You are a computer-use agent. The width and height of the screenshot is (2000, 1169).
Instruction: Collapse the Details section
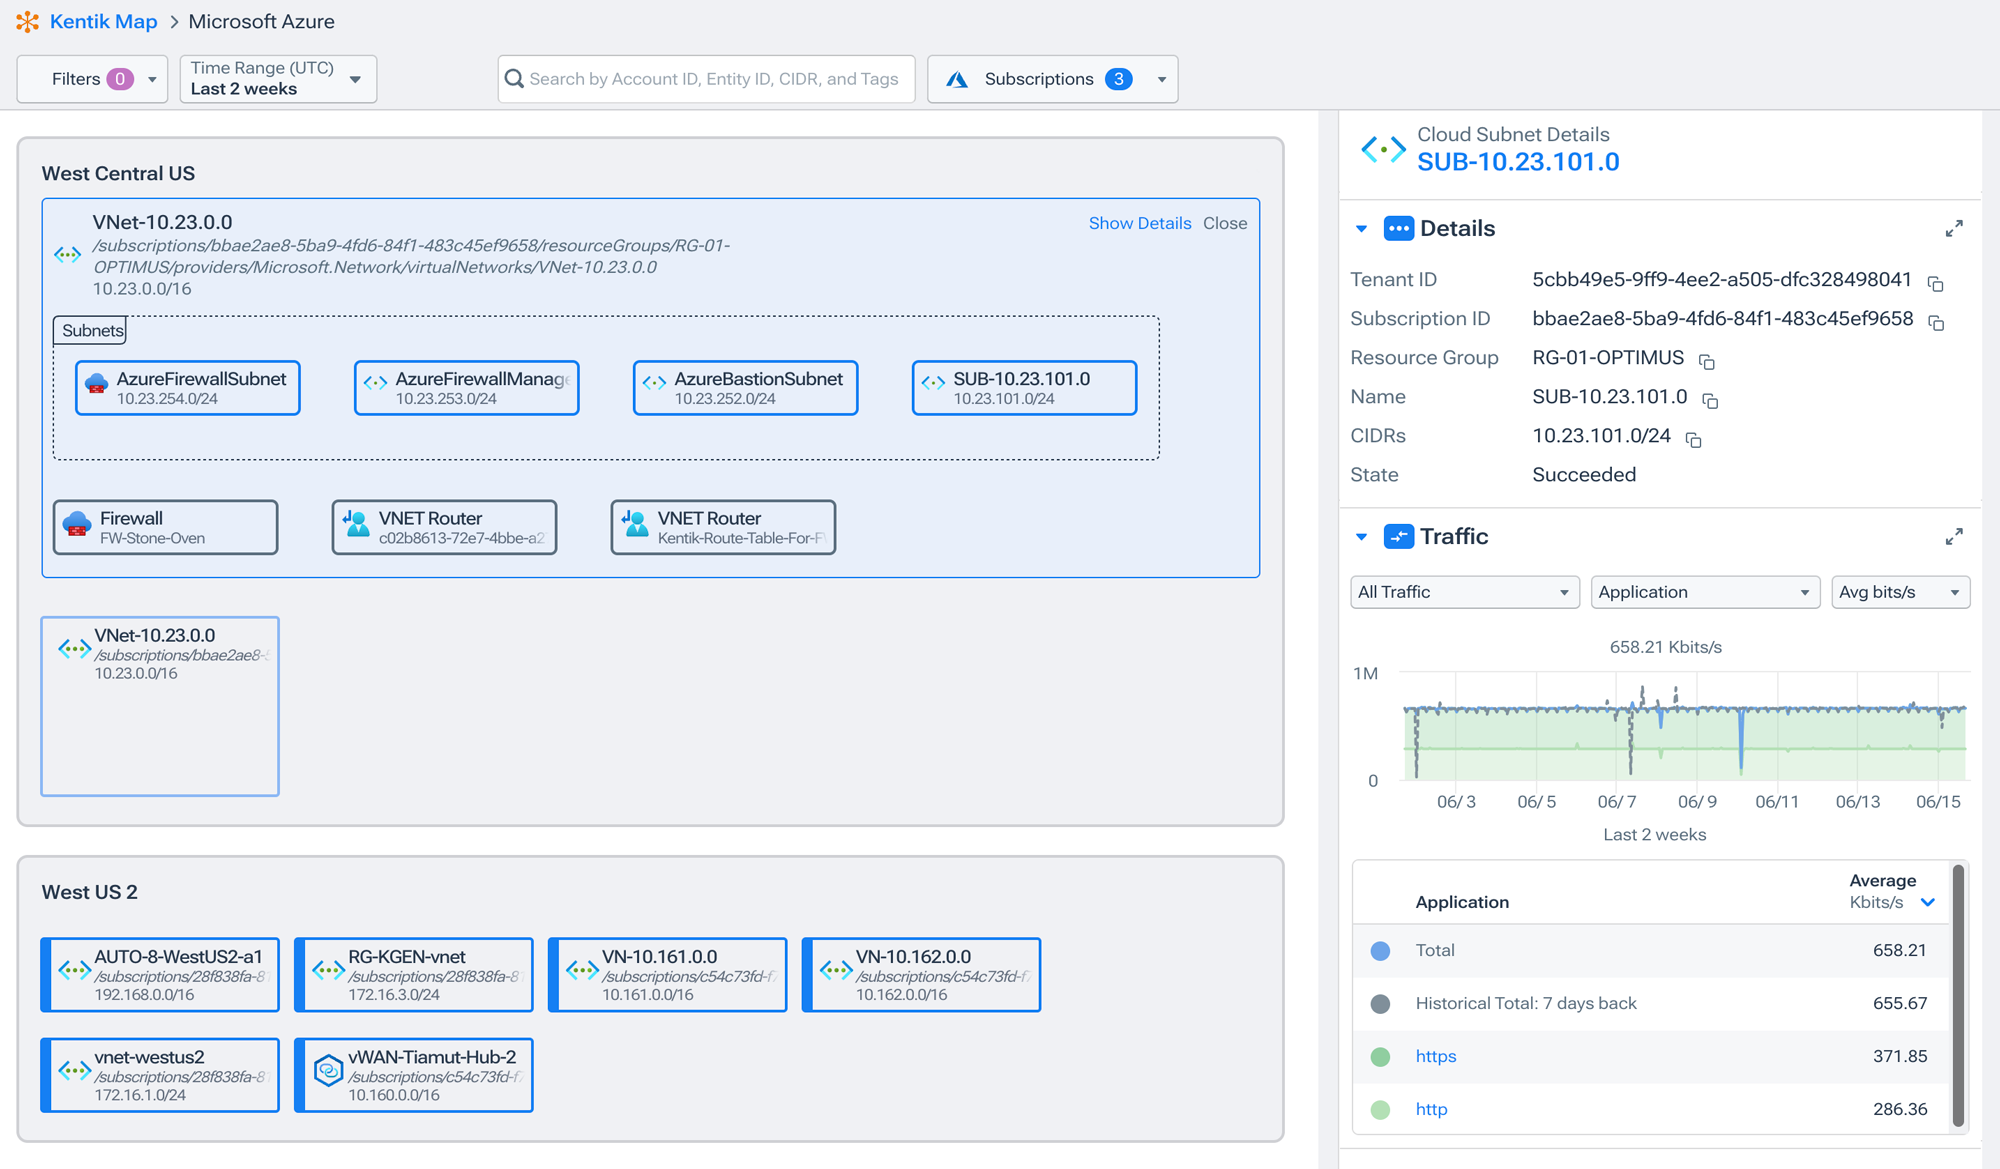click(x=1361, y=228)
